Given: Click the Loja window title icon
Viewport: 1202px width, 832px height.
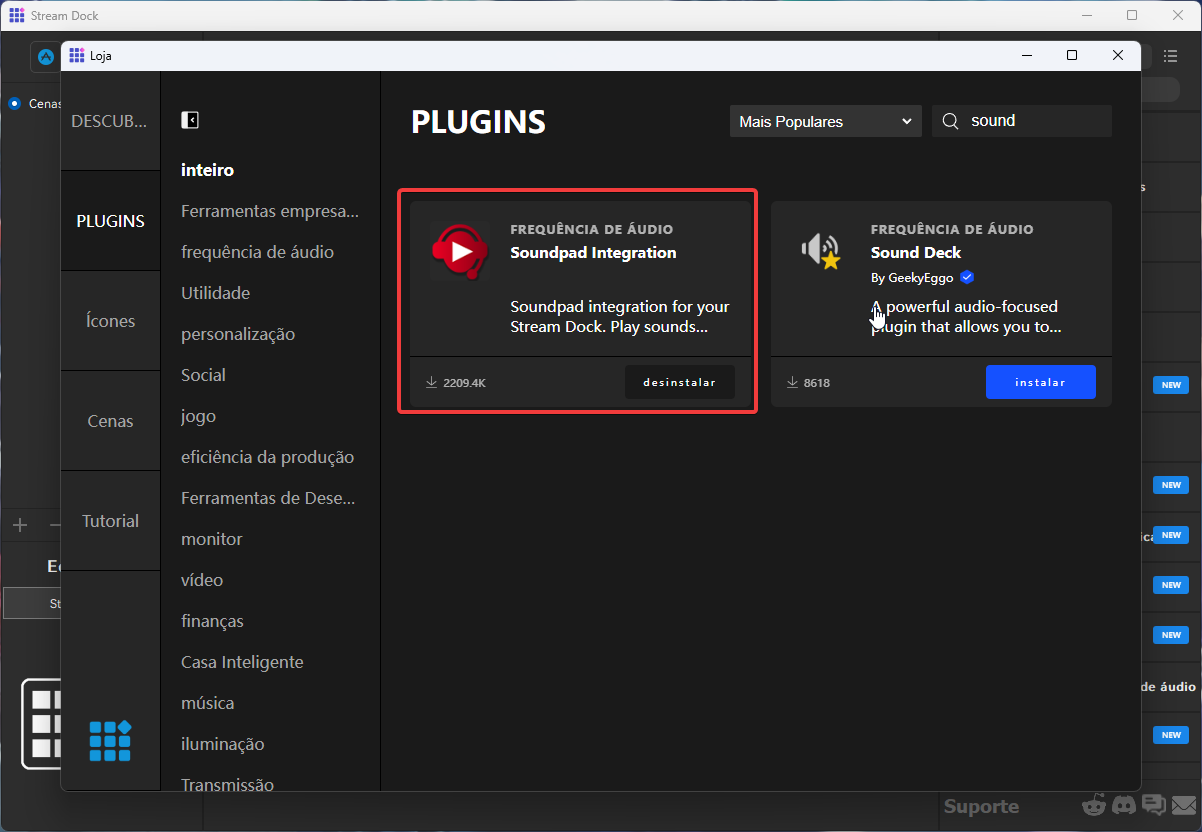Looking at the screenshot, I should 76,55.
